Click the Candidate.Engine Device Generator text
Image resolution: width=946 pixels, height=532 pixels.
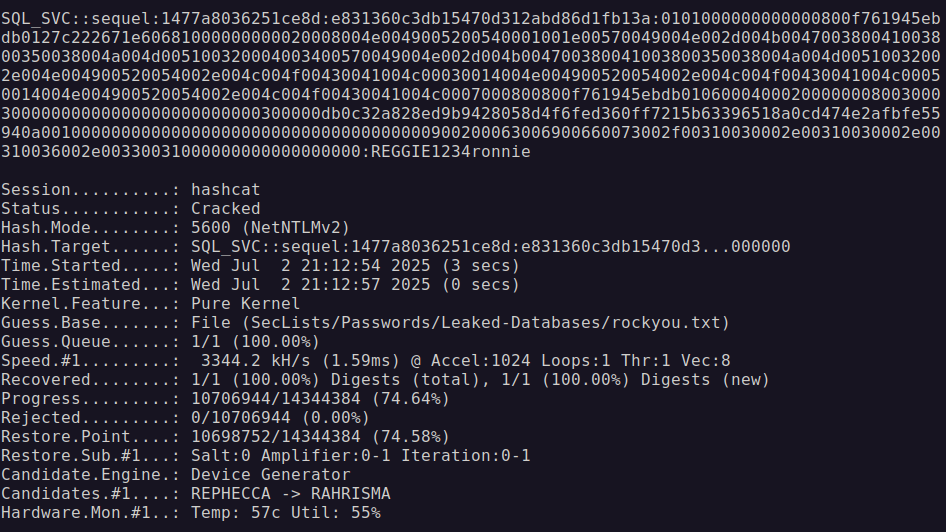(x=270, y=475)
